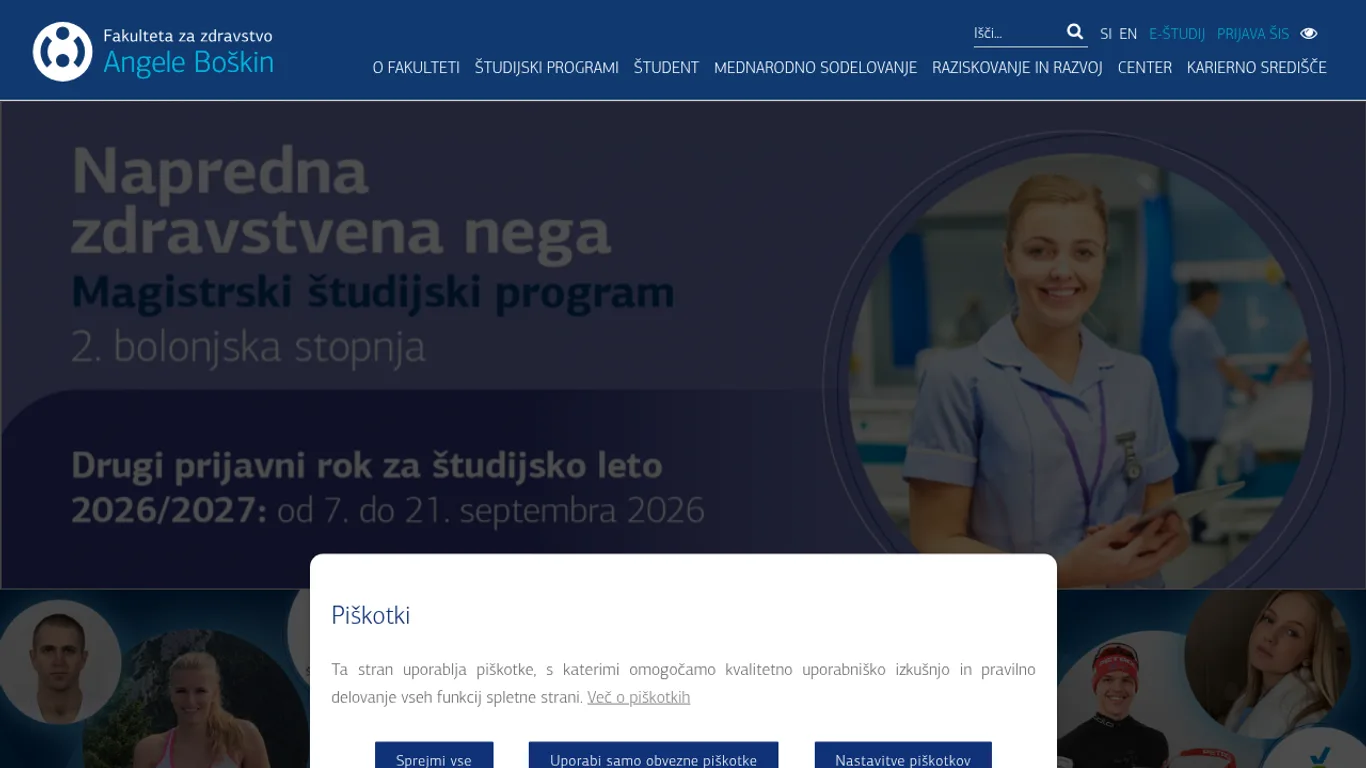Toggle the accessibility eye icon
Viewport: 1366px width, 768px height.
pos(1309,34)
